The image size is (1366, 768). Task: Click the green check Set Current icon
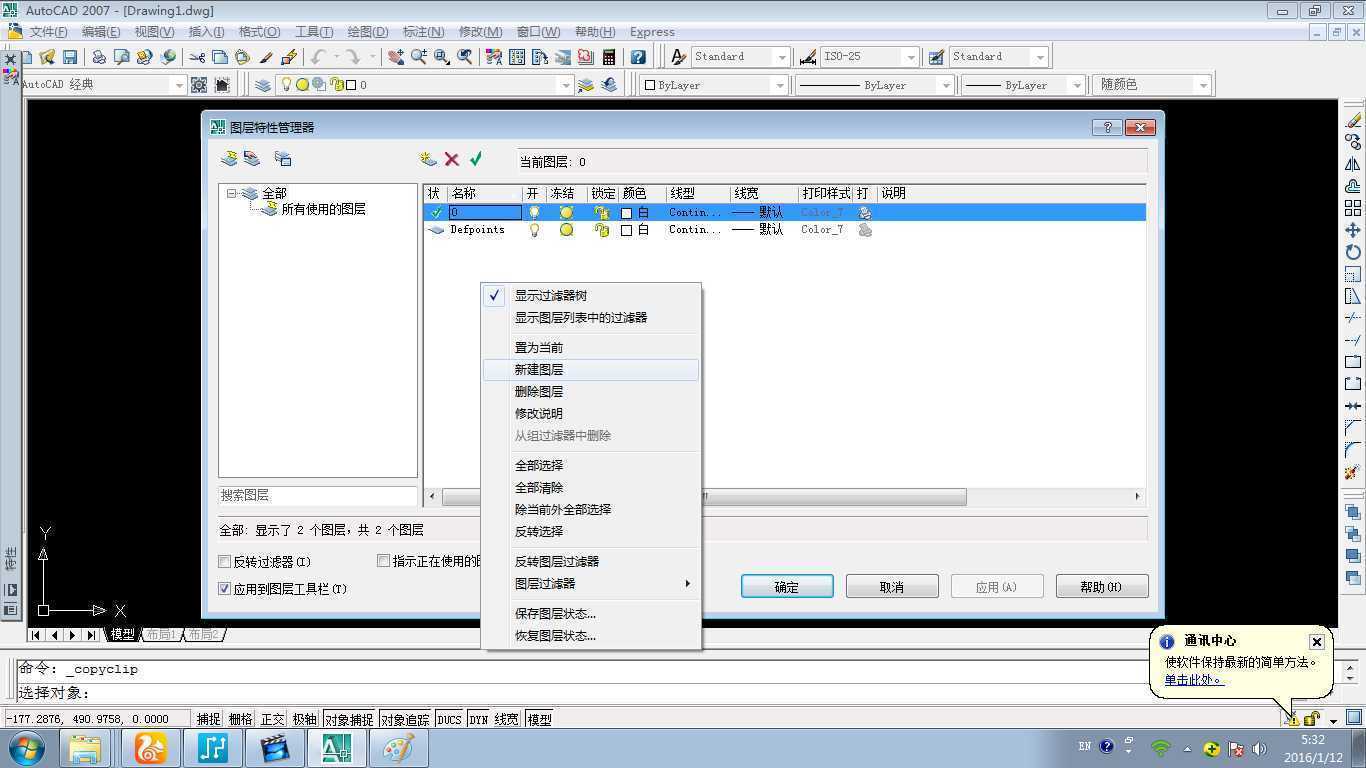tap(476, 159)
